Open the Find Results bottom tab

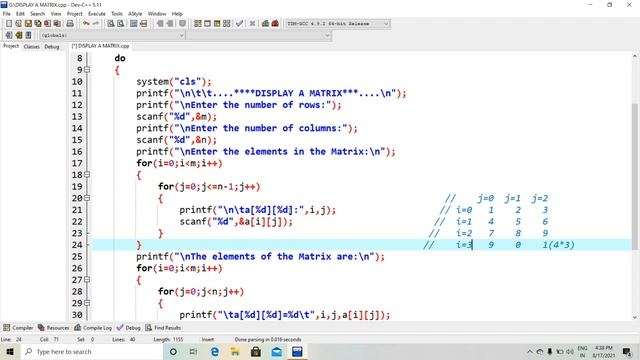click(x=163, y=328)
